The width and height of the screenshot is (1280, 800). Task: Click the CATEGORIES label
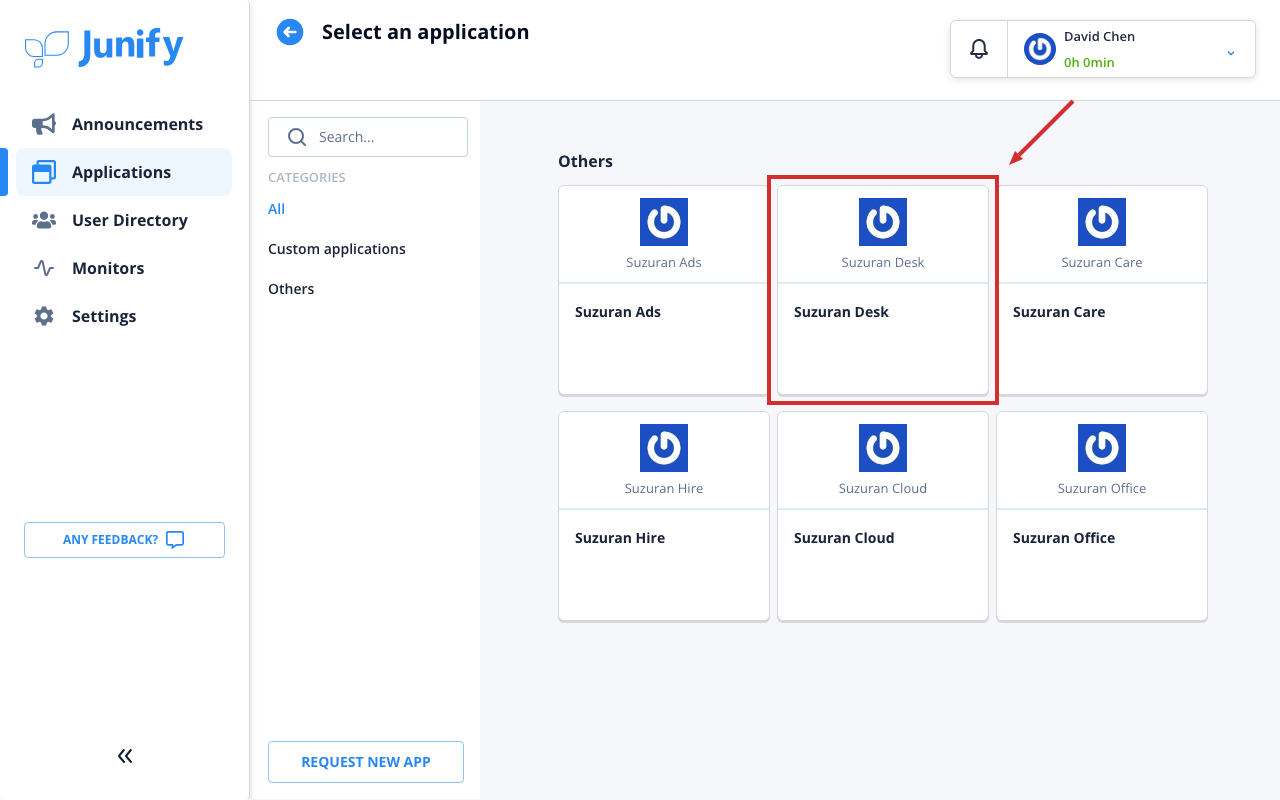(x=307, y=177)
